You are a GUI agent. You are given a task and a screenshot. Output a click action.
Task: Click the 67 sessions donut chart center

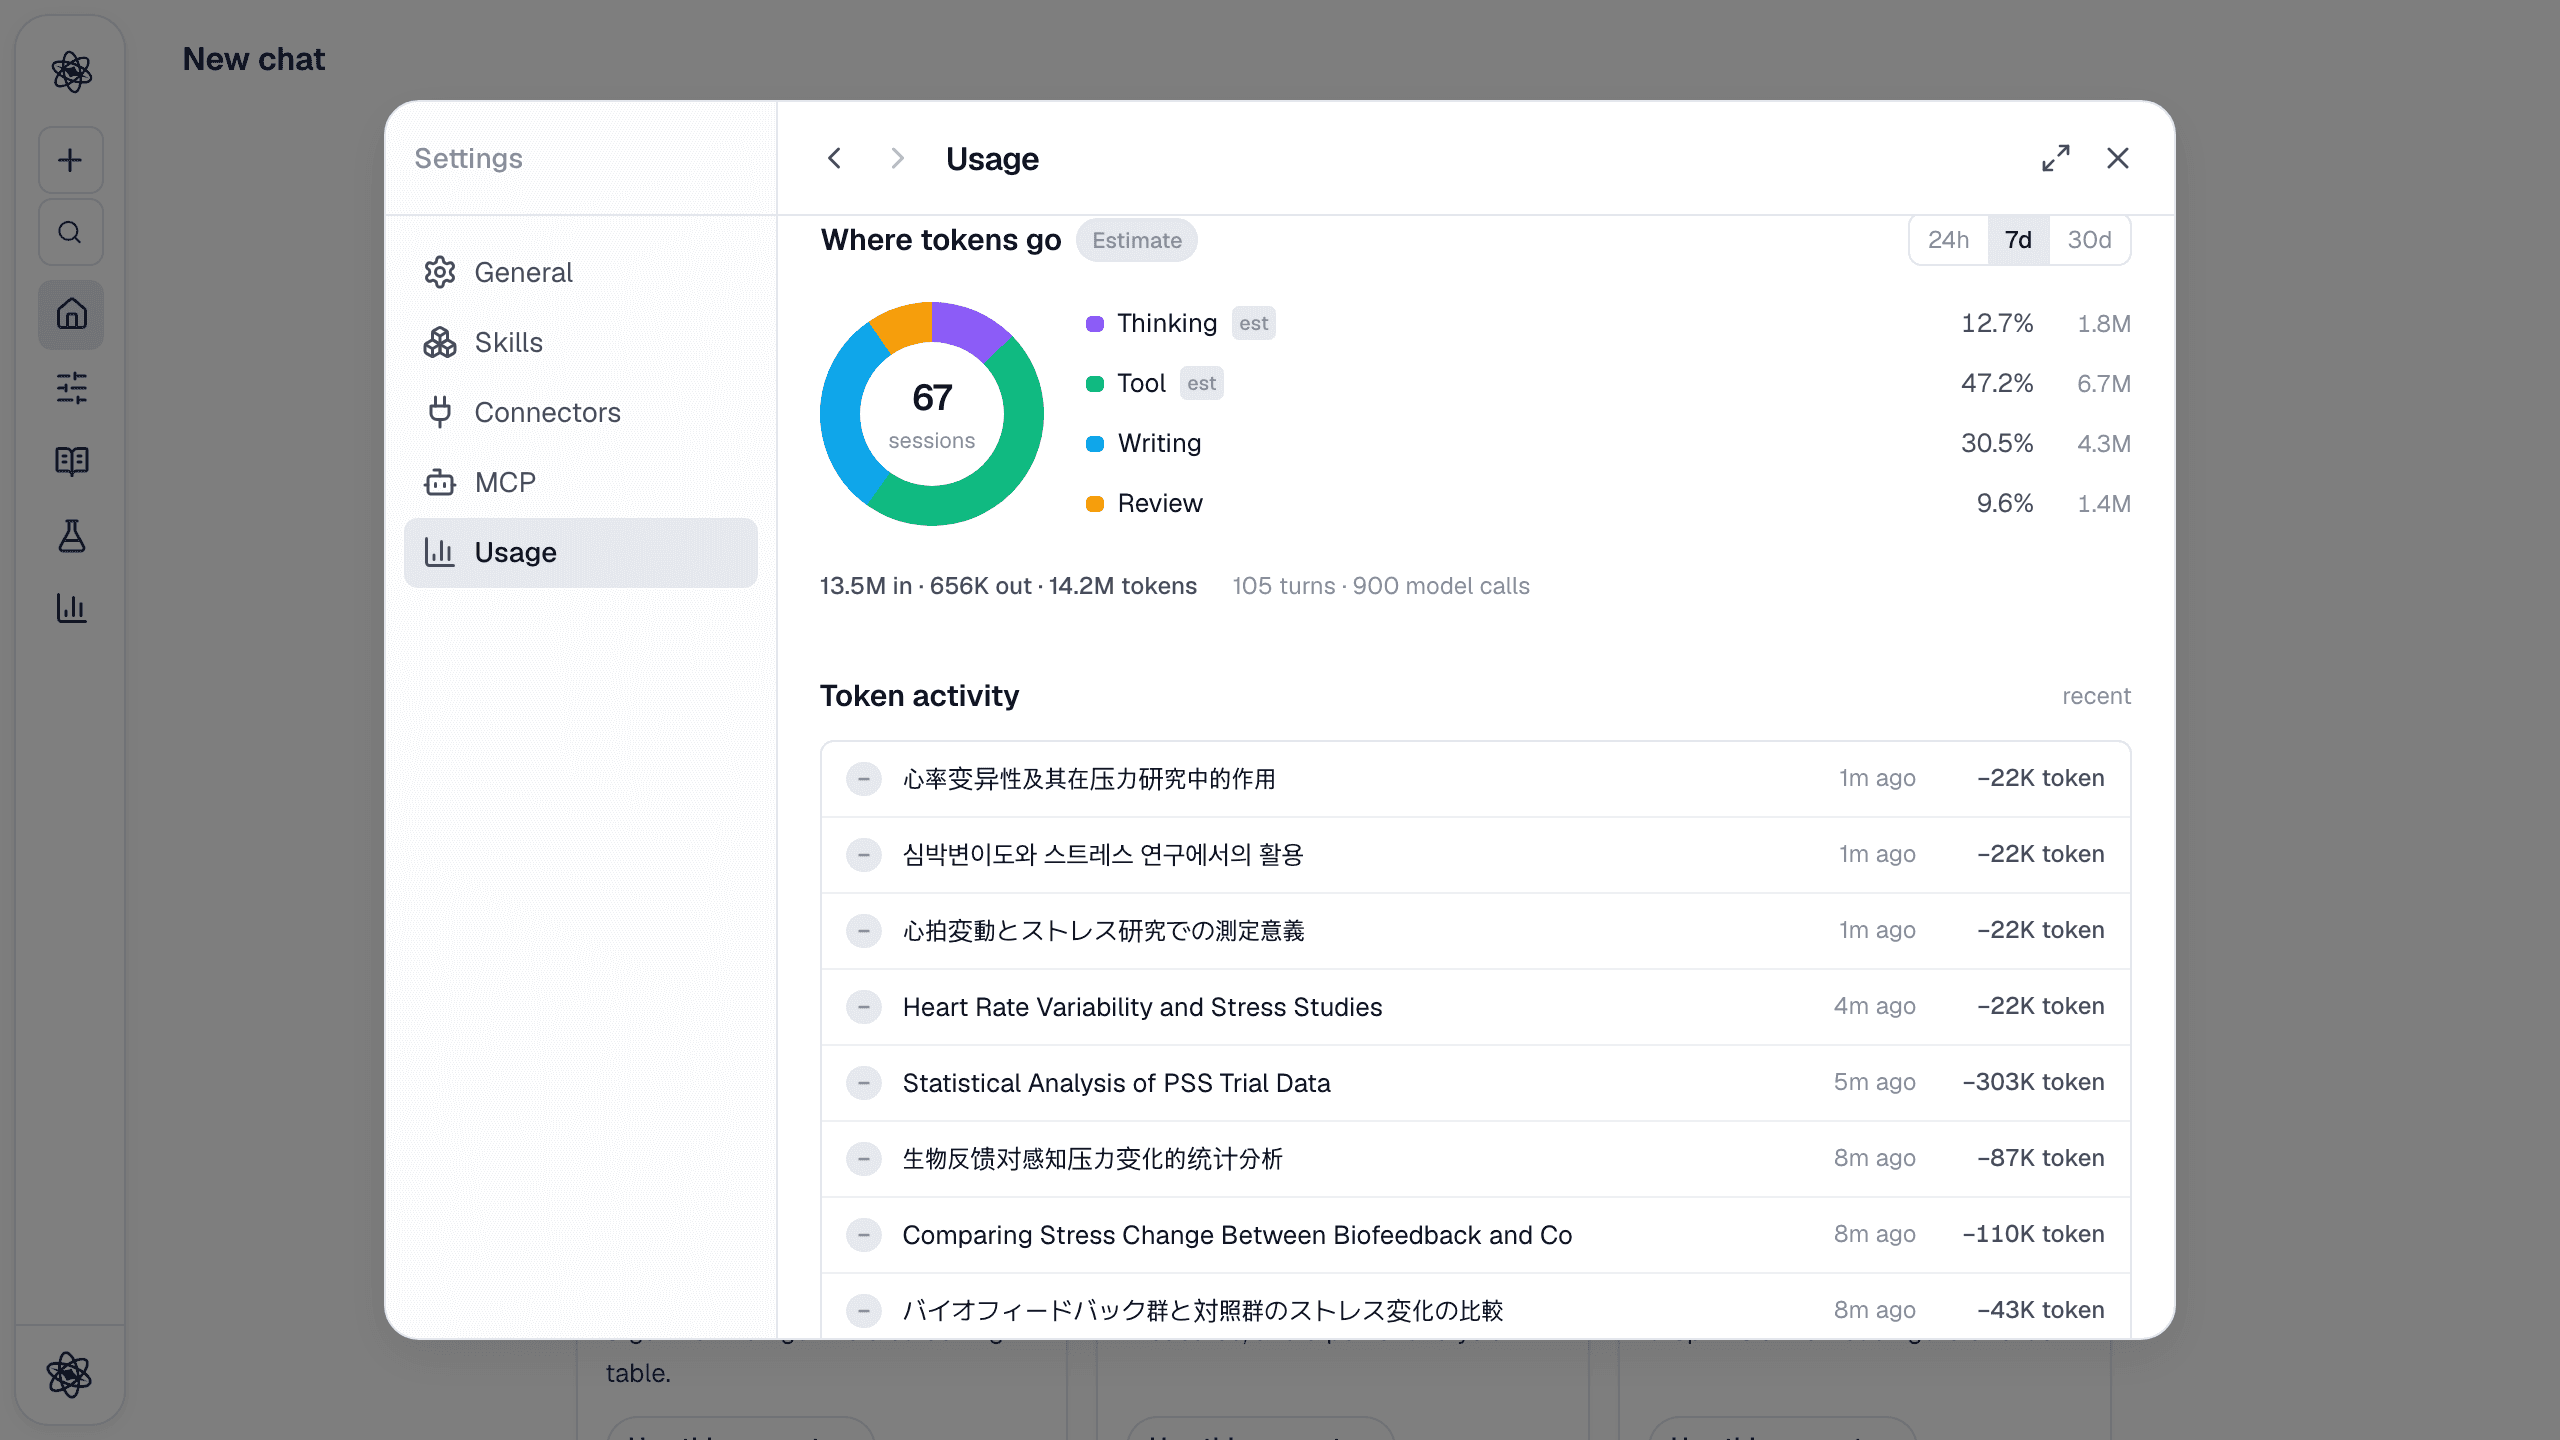(x=931, y=414)
